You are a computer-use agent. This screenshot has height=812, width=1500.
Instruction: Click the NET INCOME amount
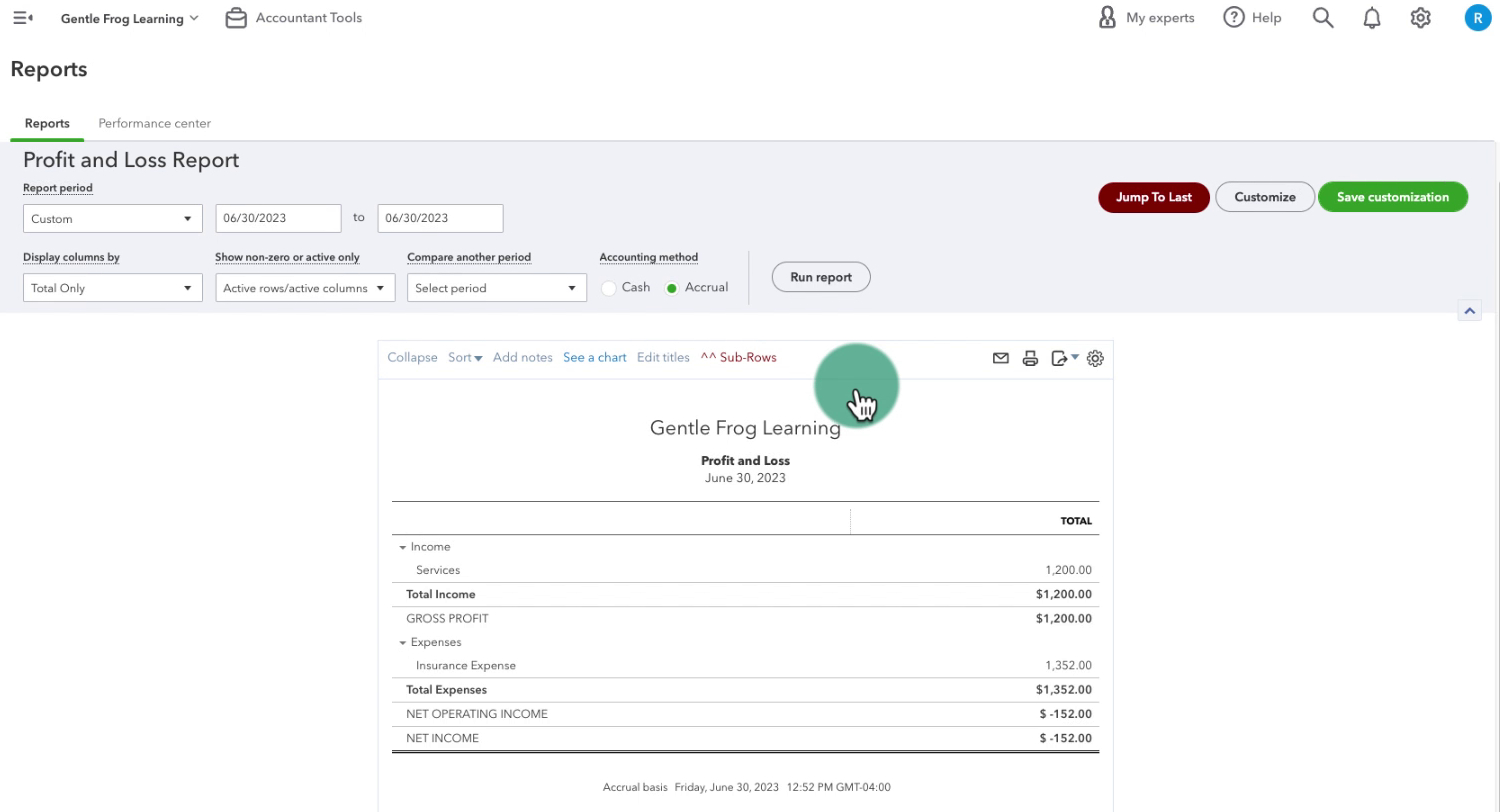pos(1066,738)
